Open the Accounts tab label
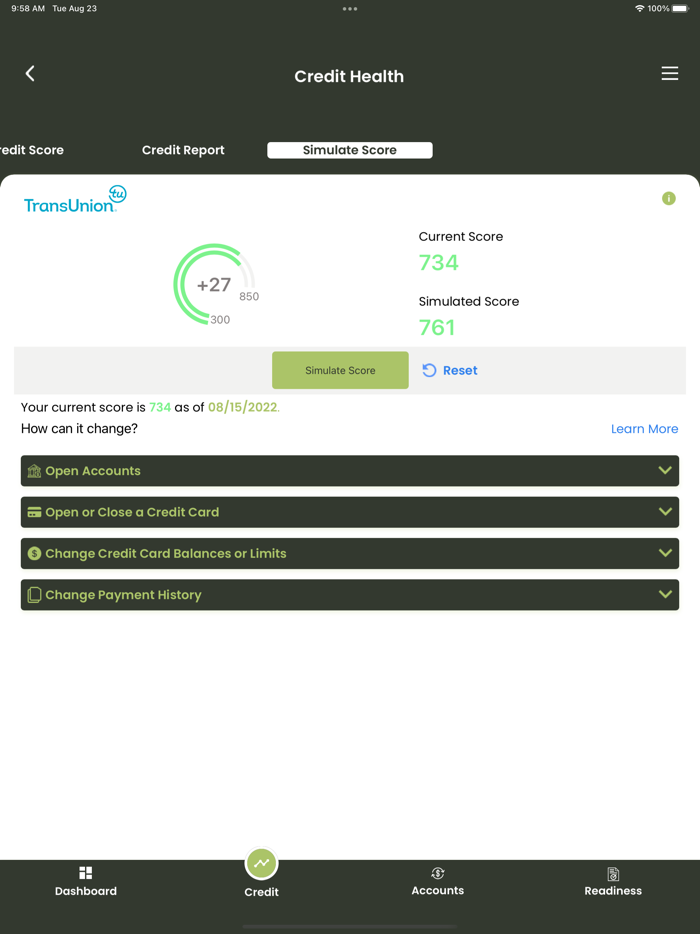 tap(437, 891)
